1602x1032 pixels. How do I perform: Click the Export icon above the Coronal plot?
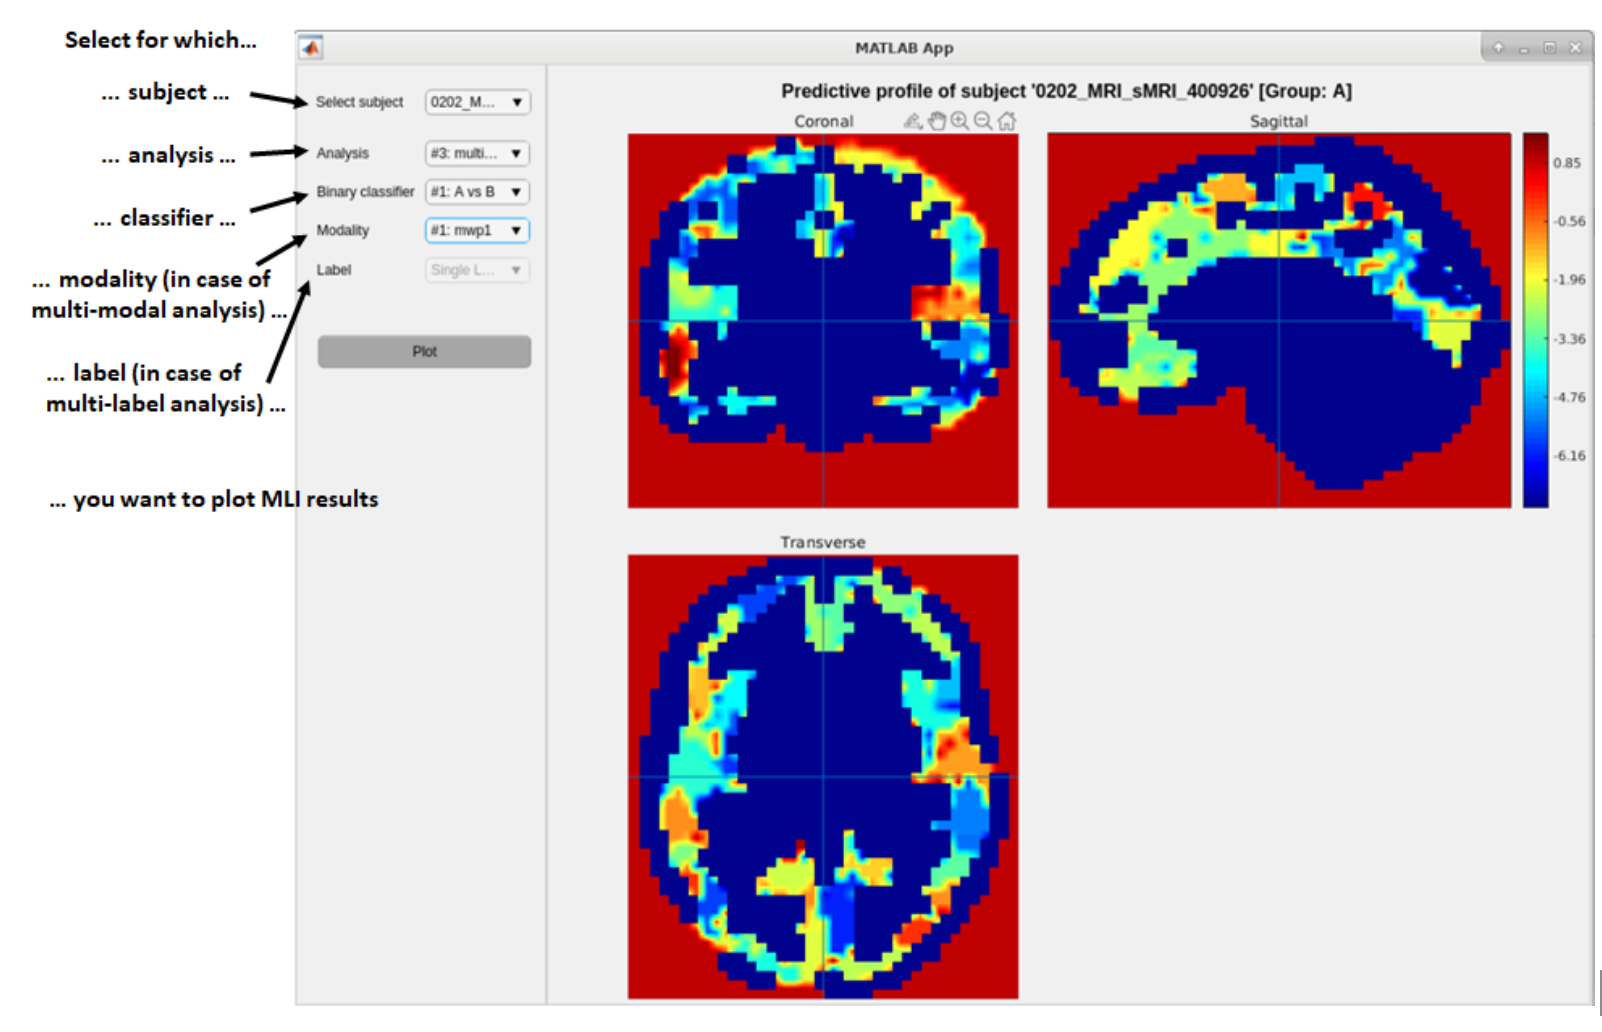913,121
